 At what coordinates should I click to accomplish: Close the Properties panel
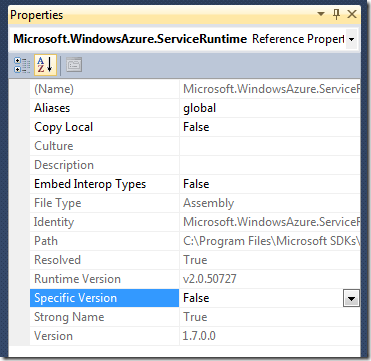pos(352,14)
